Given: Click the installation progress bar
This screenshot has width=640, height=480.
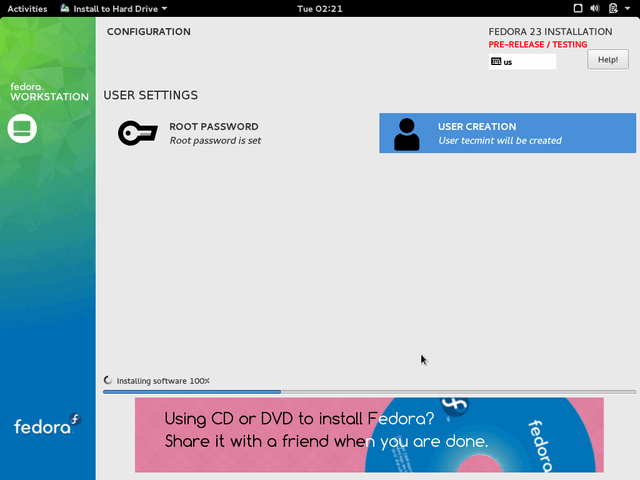Looking at the screenshot, I should tap(369, 392).
